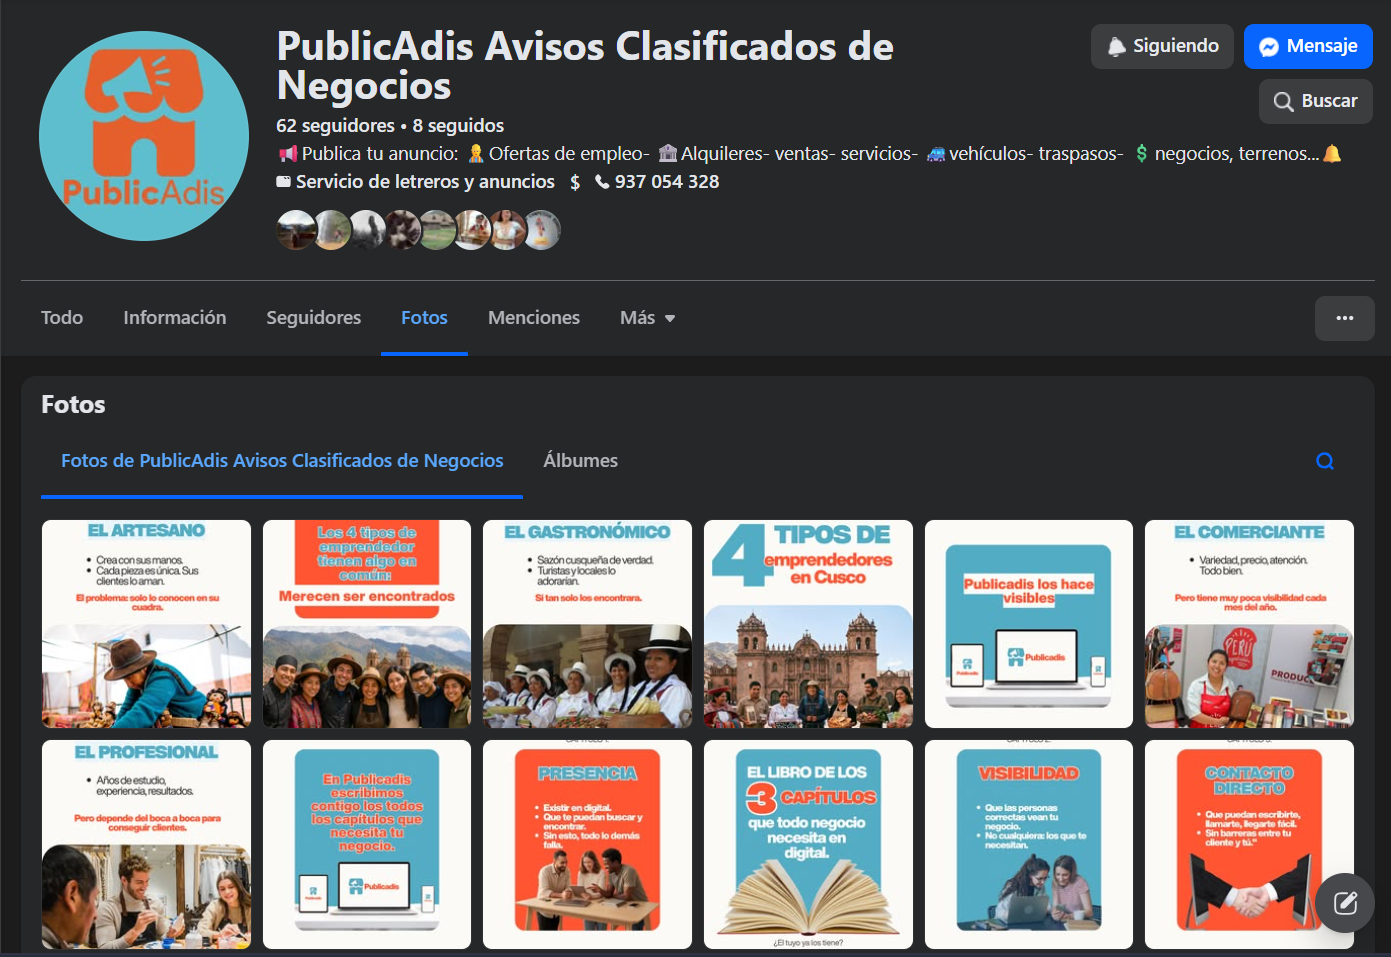Open the EL GASTRONÓMICO photo
1391x957 pixels.
pyautogui.click(x=587, y=624)
